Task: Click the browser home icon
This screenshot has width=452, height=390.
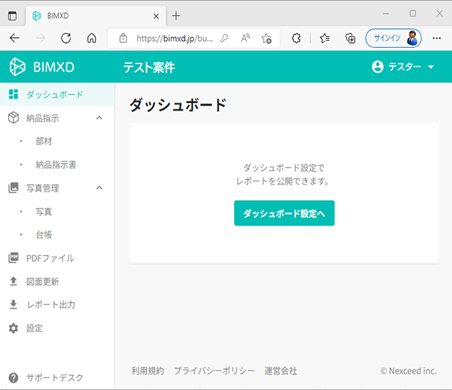Action: point(92,38)
